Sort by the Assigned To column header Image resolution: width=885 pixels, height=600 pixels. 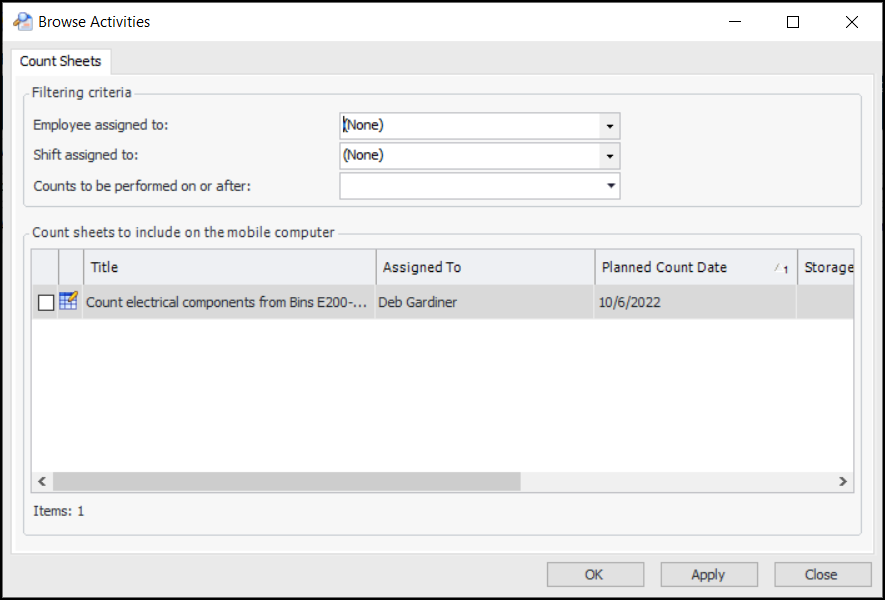coord(485,268)
